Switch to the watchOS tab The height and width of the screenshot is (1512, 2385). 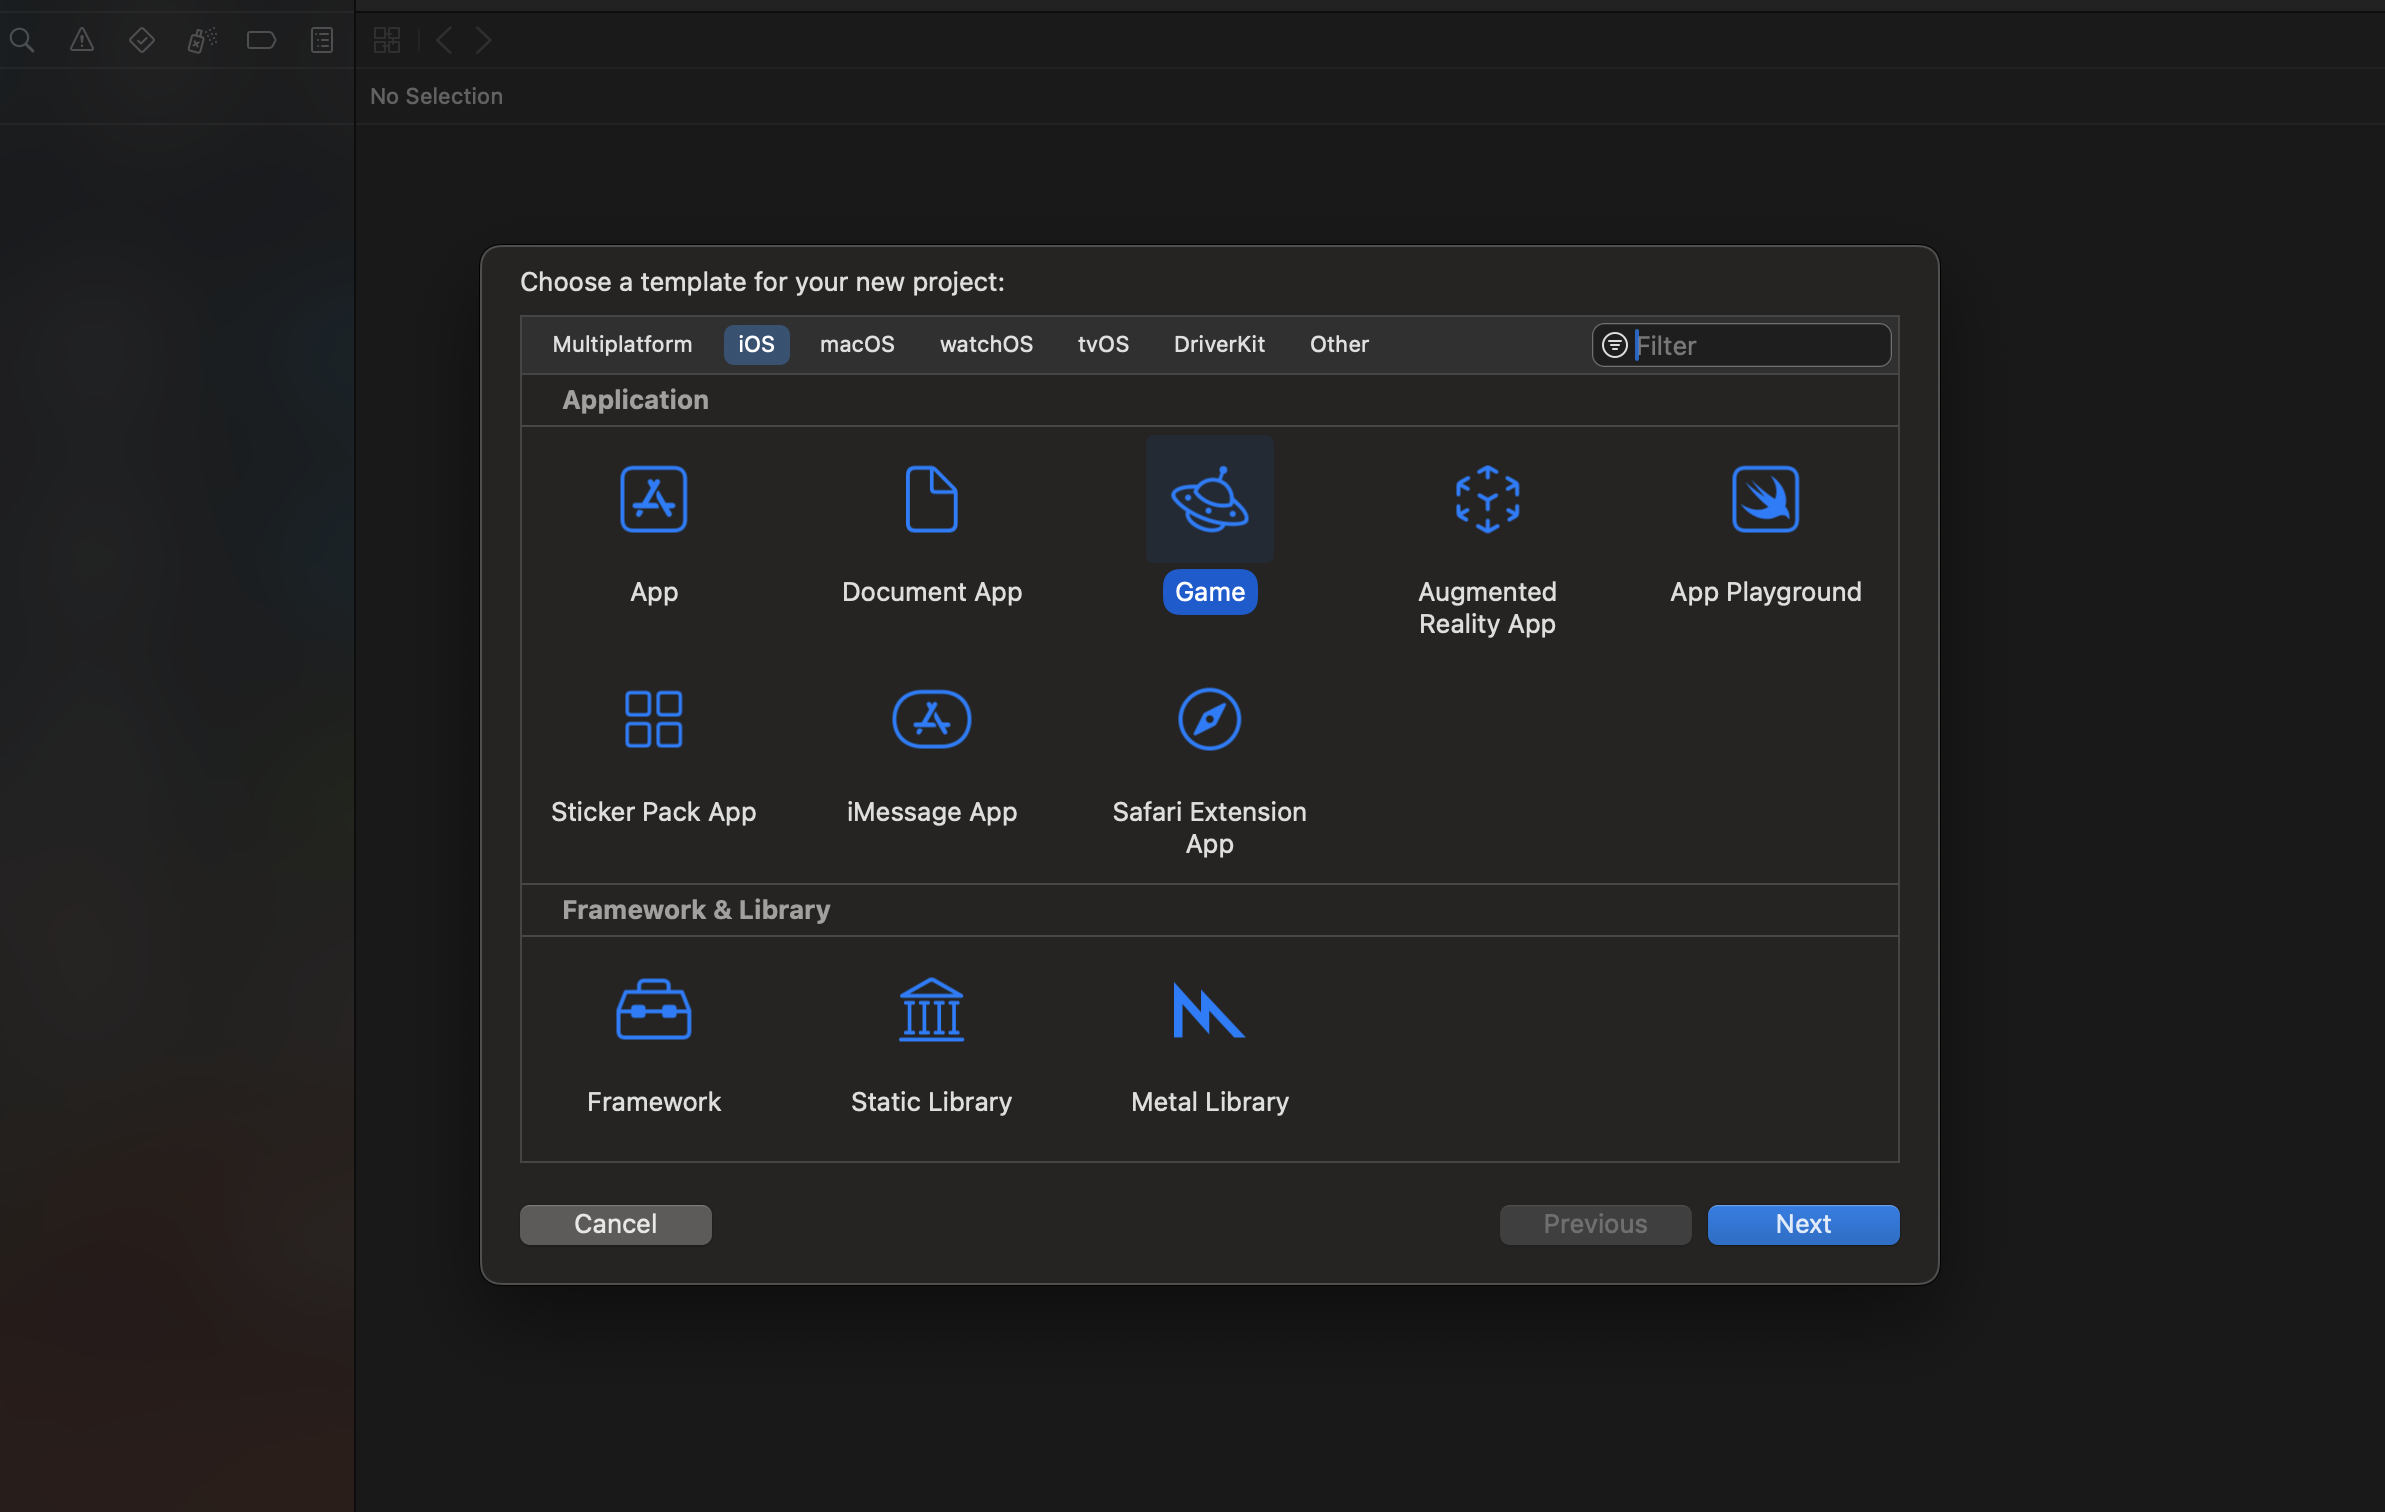coord(986,344)
